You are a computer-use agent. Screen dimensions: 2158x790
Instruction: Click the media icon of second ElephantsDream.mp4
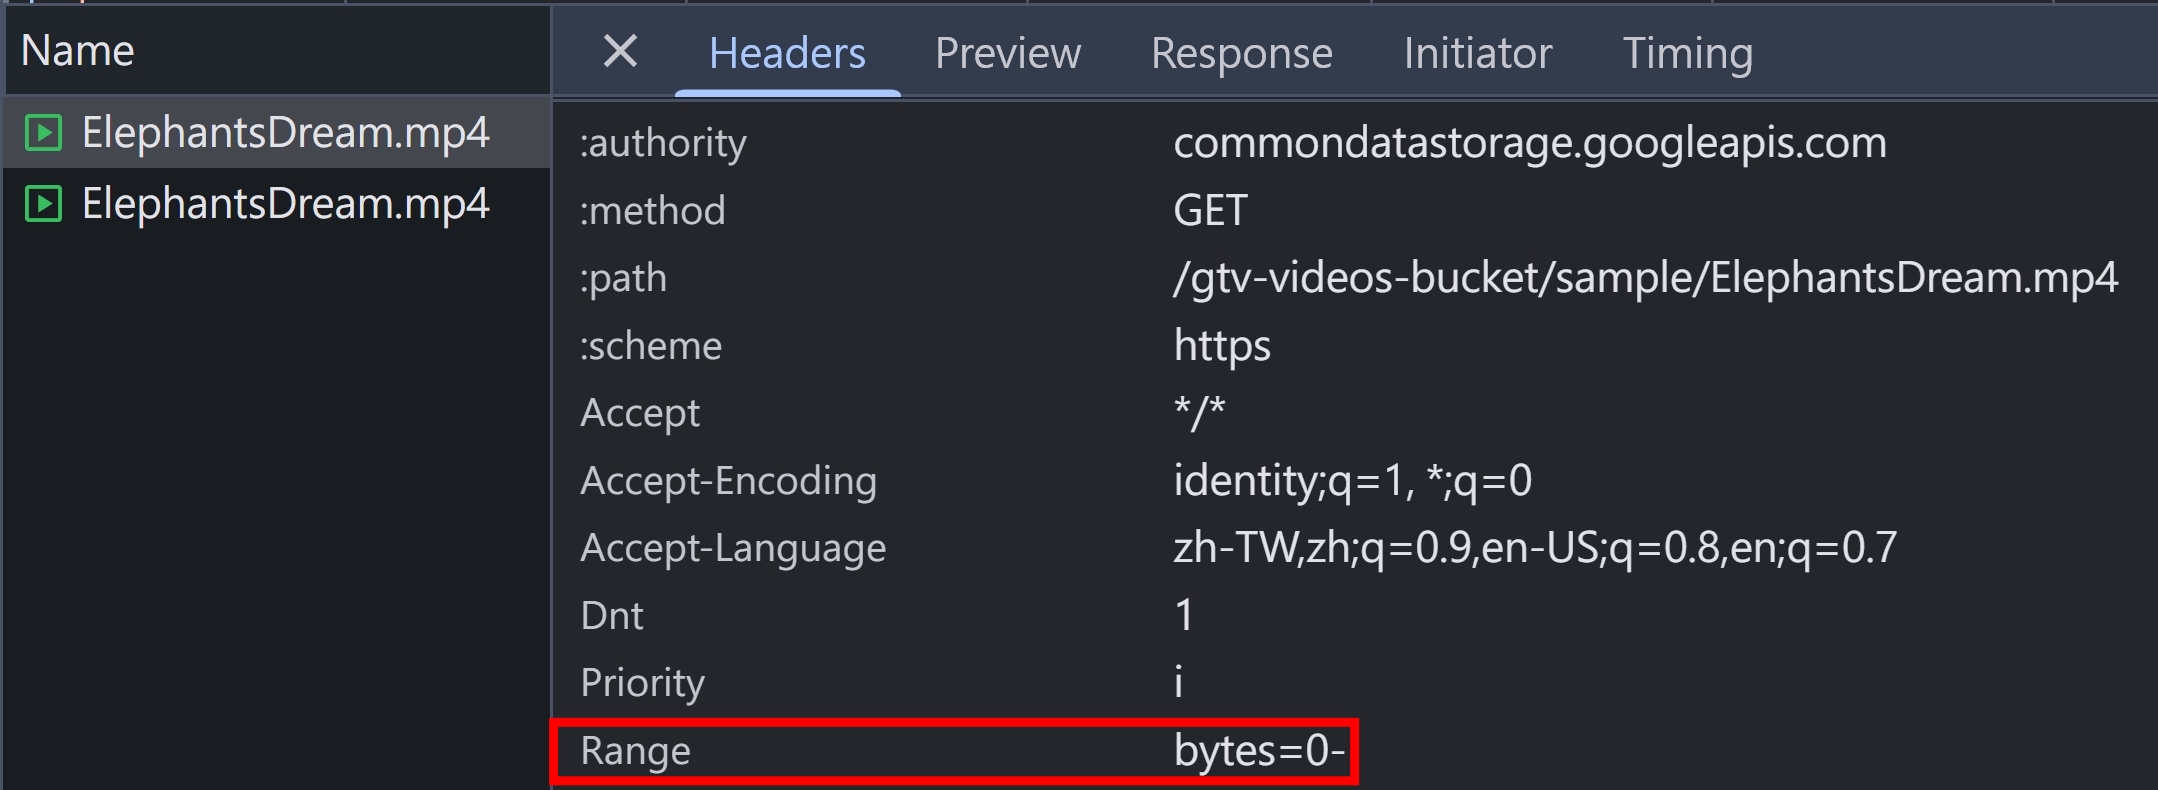(x=43, y=204)
